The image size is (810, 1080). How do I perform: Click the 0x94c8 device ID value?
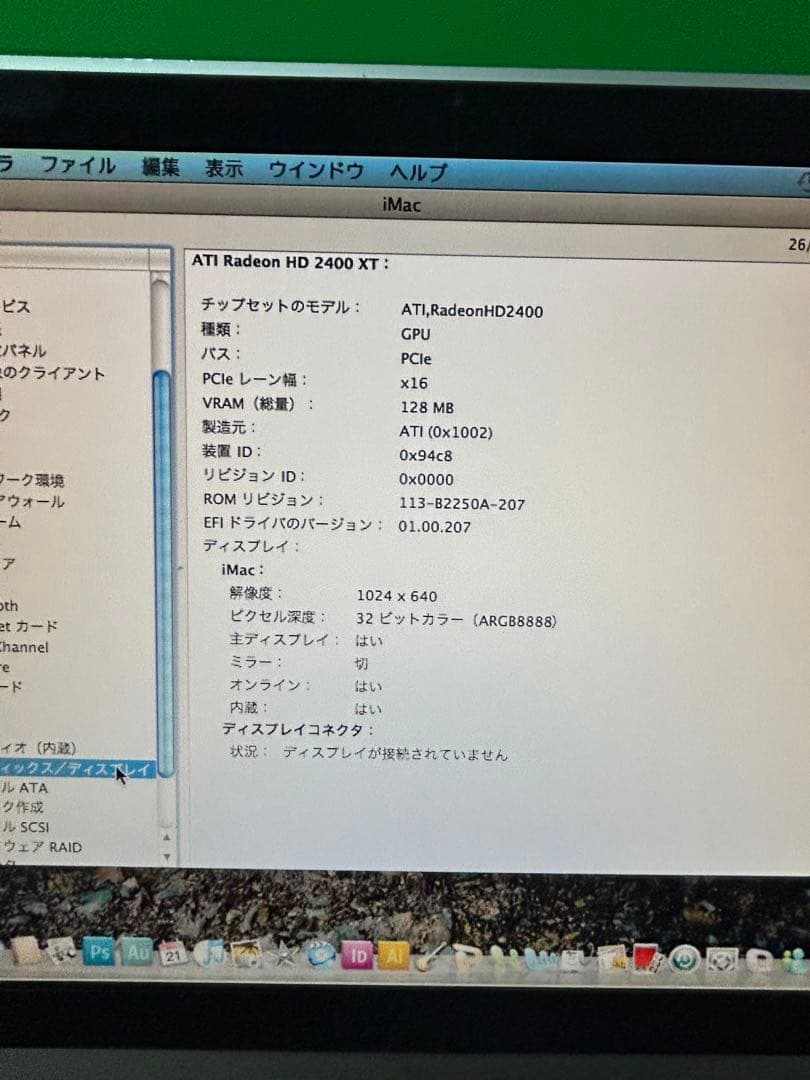pos(426,455)
